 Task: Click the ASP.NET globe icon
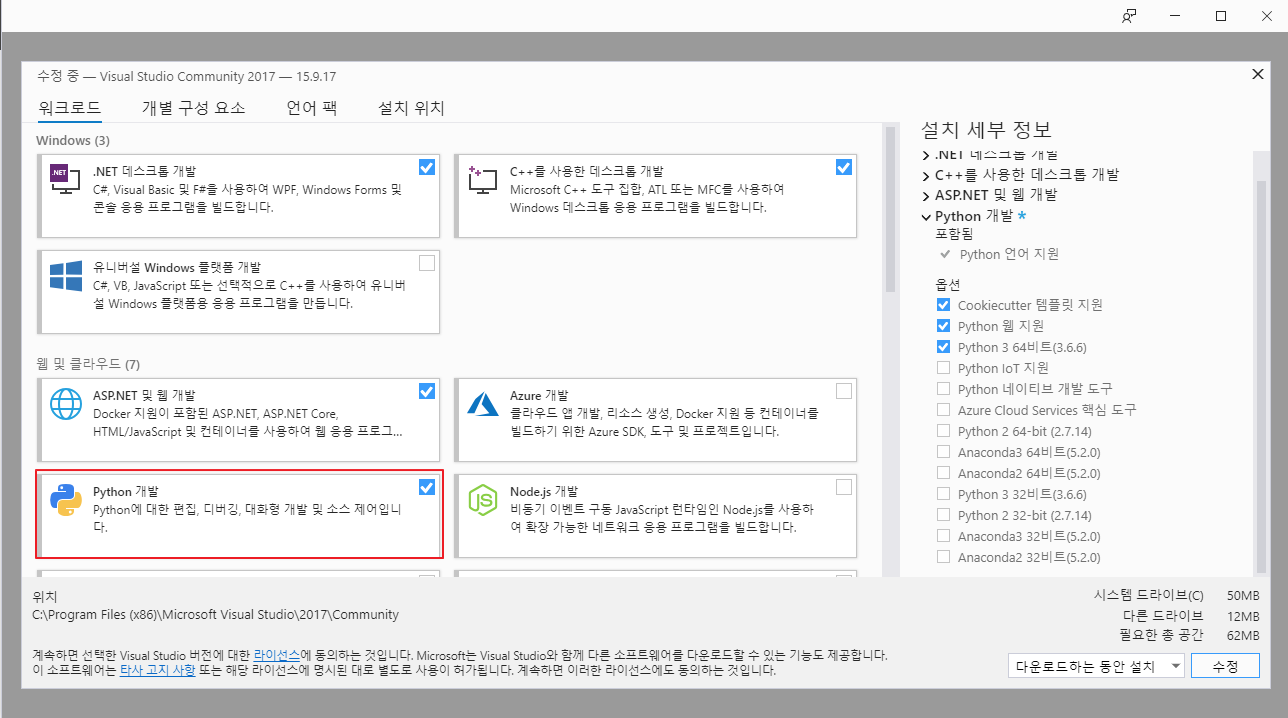point(65,404)
